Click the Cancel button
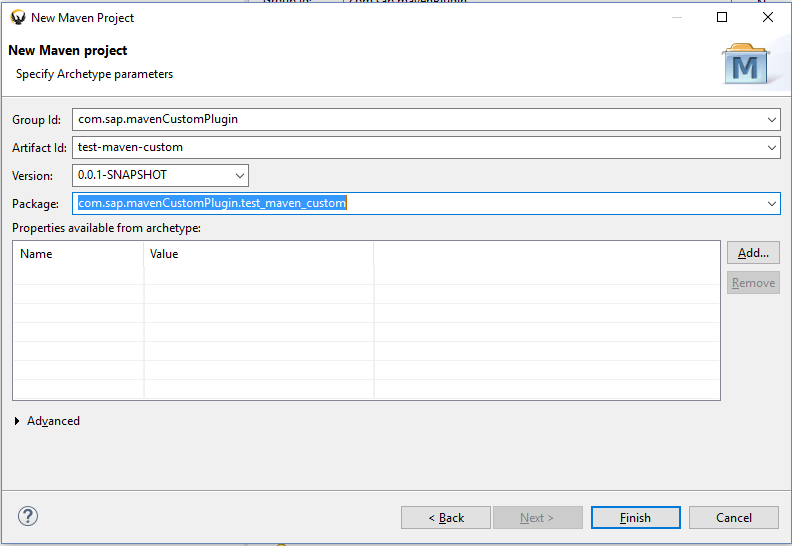 733,518
